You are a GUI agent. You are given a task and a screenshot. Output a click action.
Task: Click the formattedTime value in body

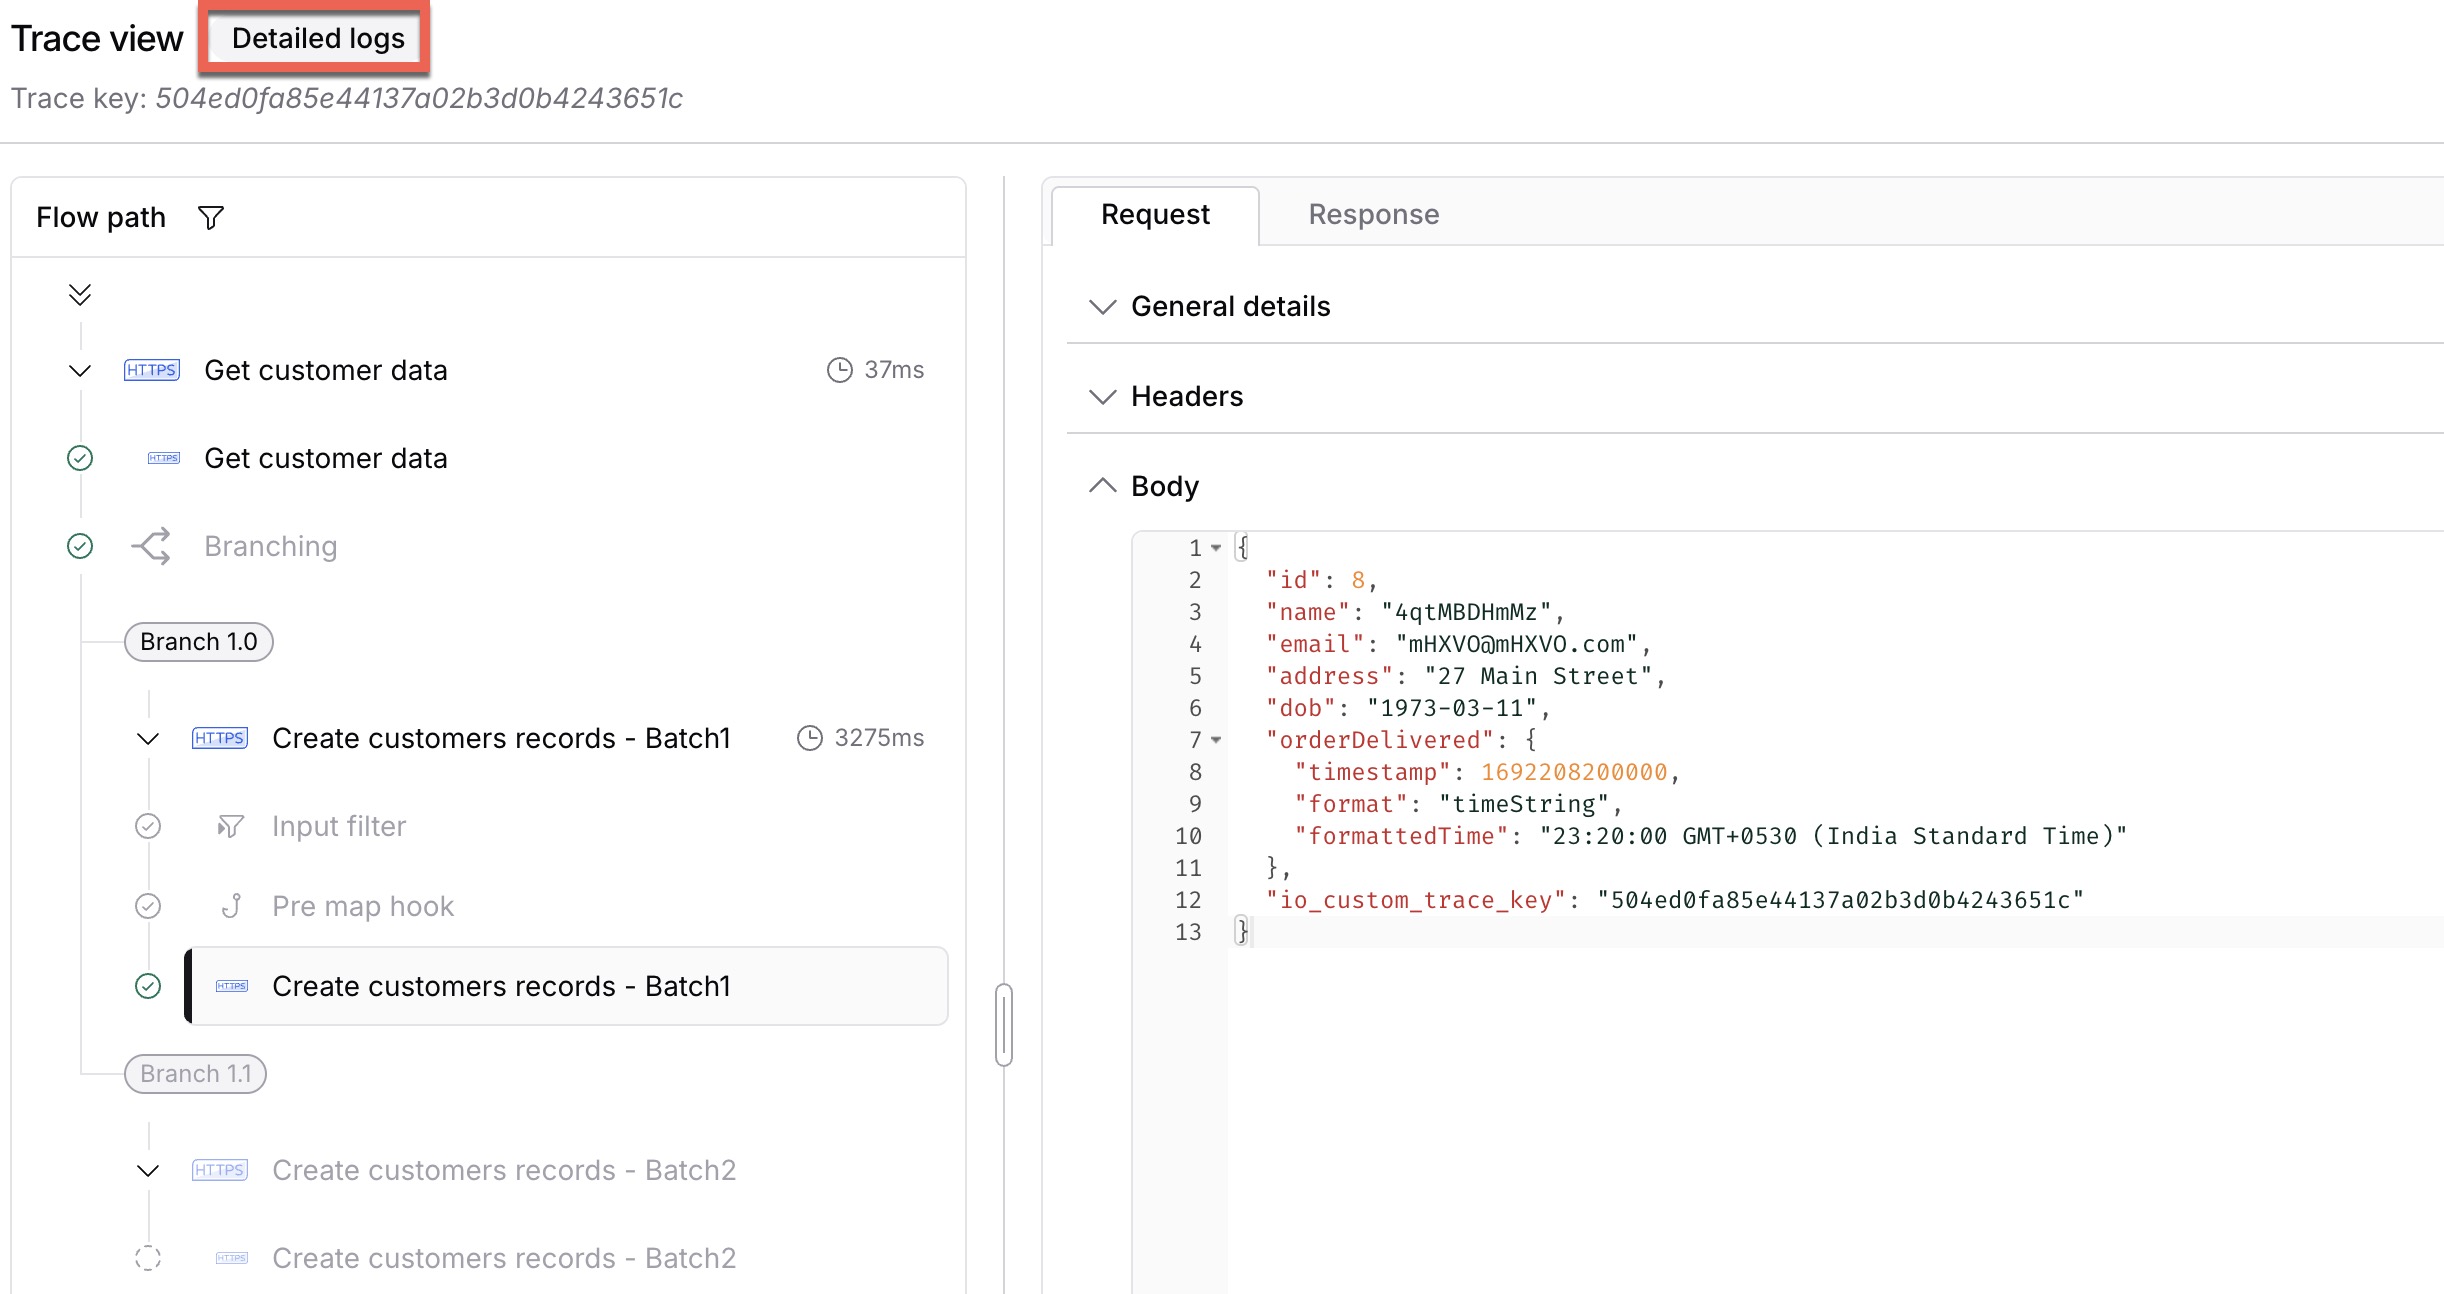tap(1833, 836)
